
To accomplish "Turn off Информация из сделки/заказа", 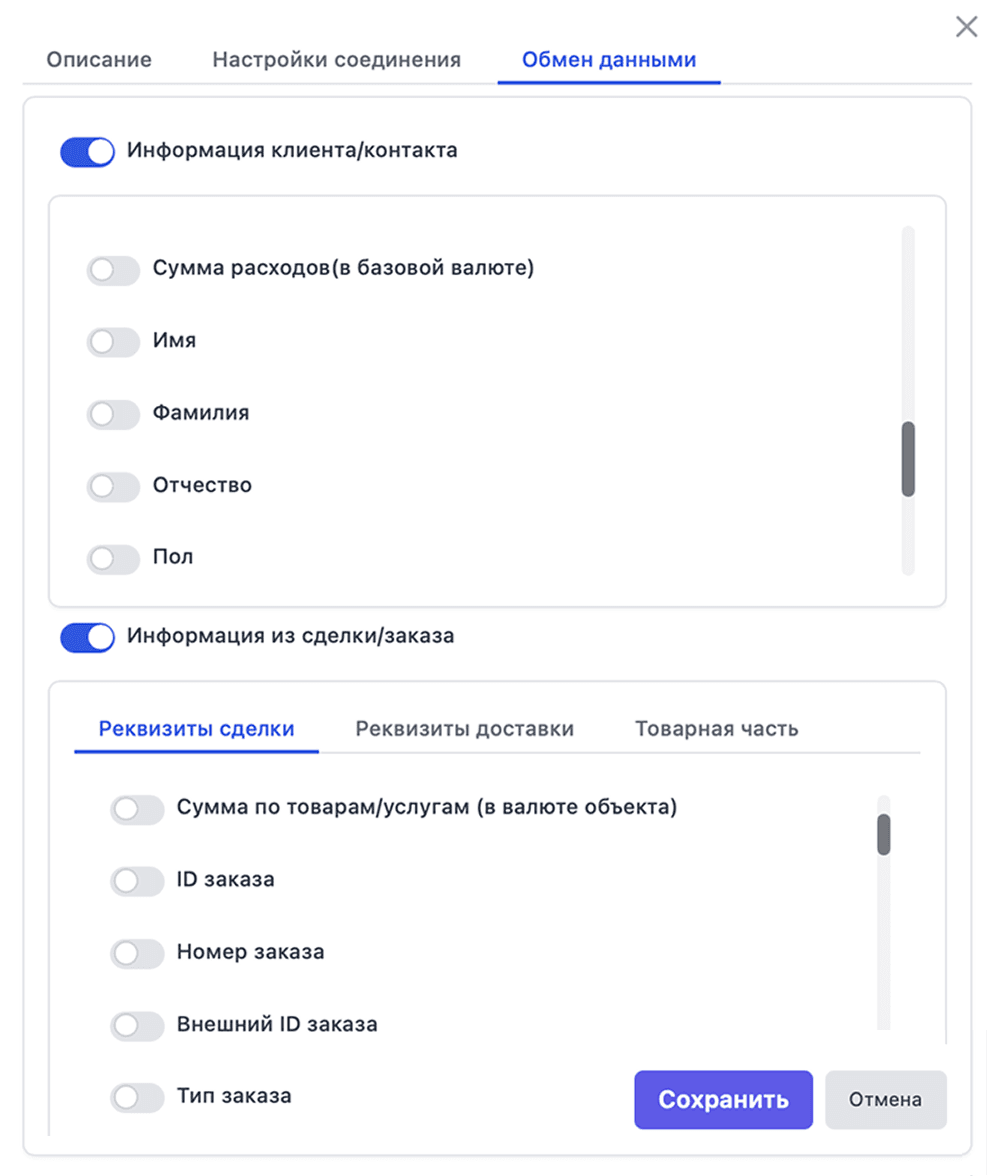I will coord(86,636).
